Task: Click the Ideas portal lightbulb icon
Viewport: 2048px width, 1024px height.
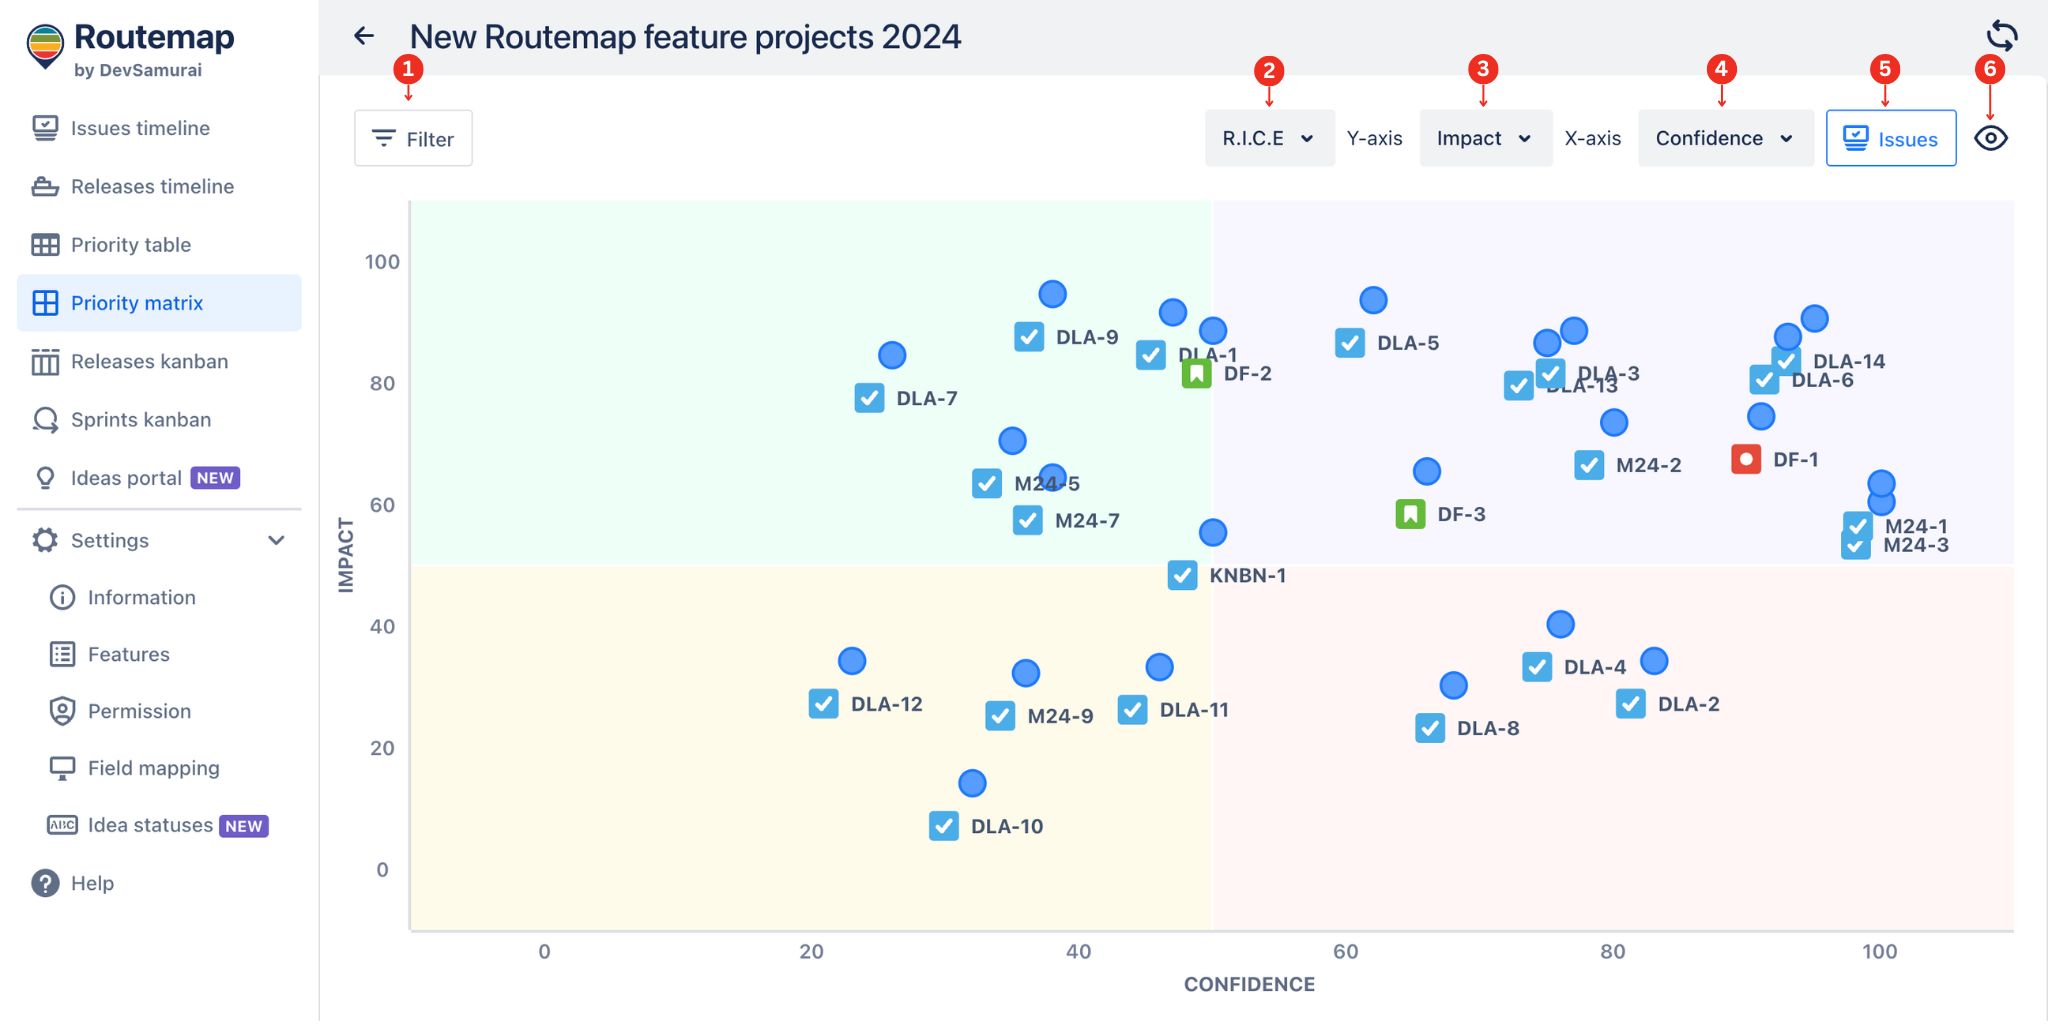Action: pyautogui.click(x=46, y=477)
